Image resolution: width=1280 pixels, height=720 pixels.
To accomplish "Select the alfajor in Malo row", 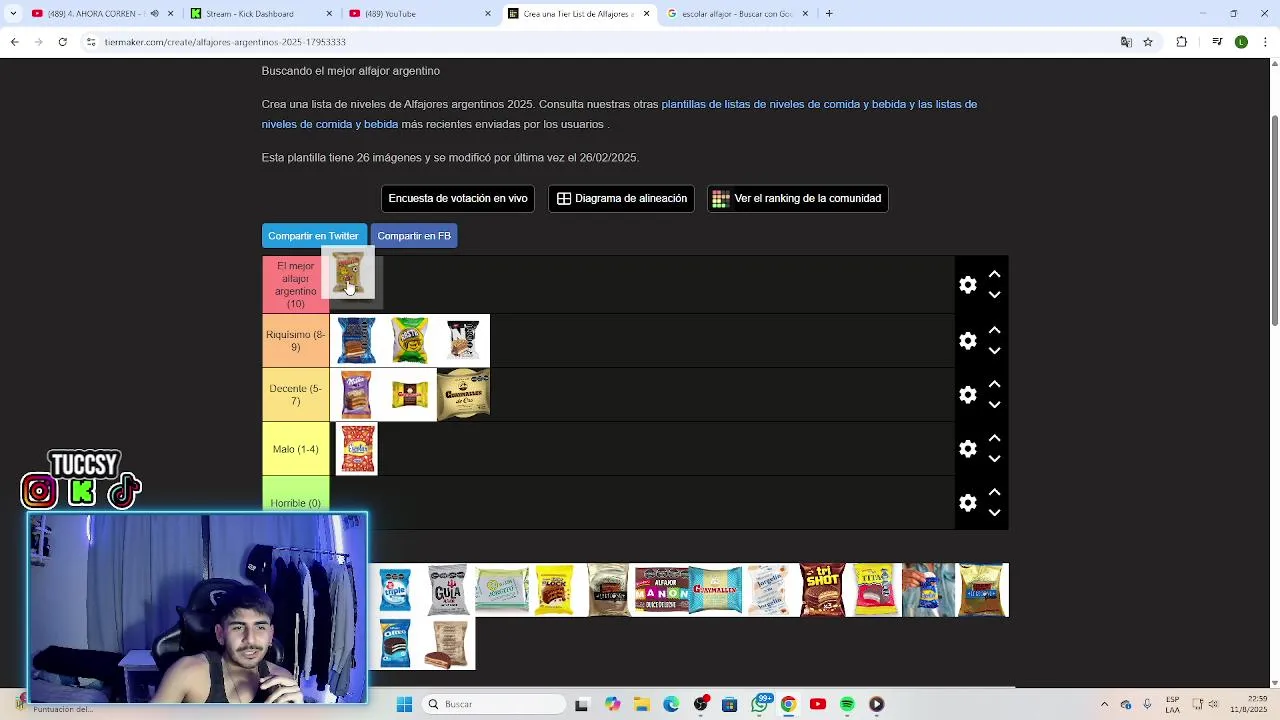I will [x=357, y=449].
